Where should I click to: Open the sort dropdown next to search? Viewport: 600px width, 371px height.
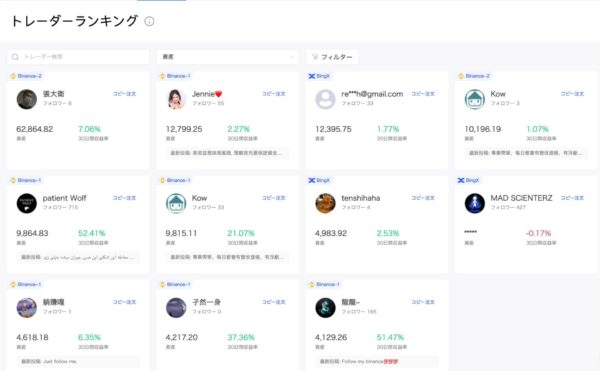(x=227, y=57)
